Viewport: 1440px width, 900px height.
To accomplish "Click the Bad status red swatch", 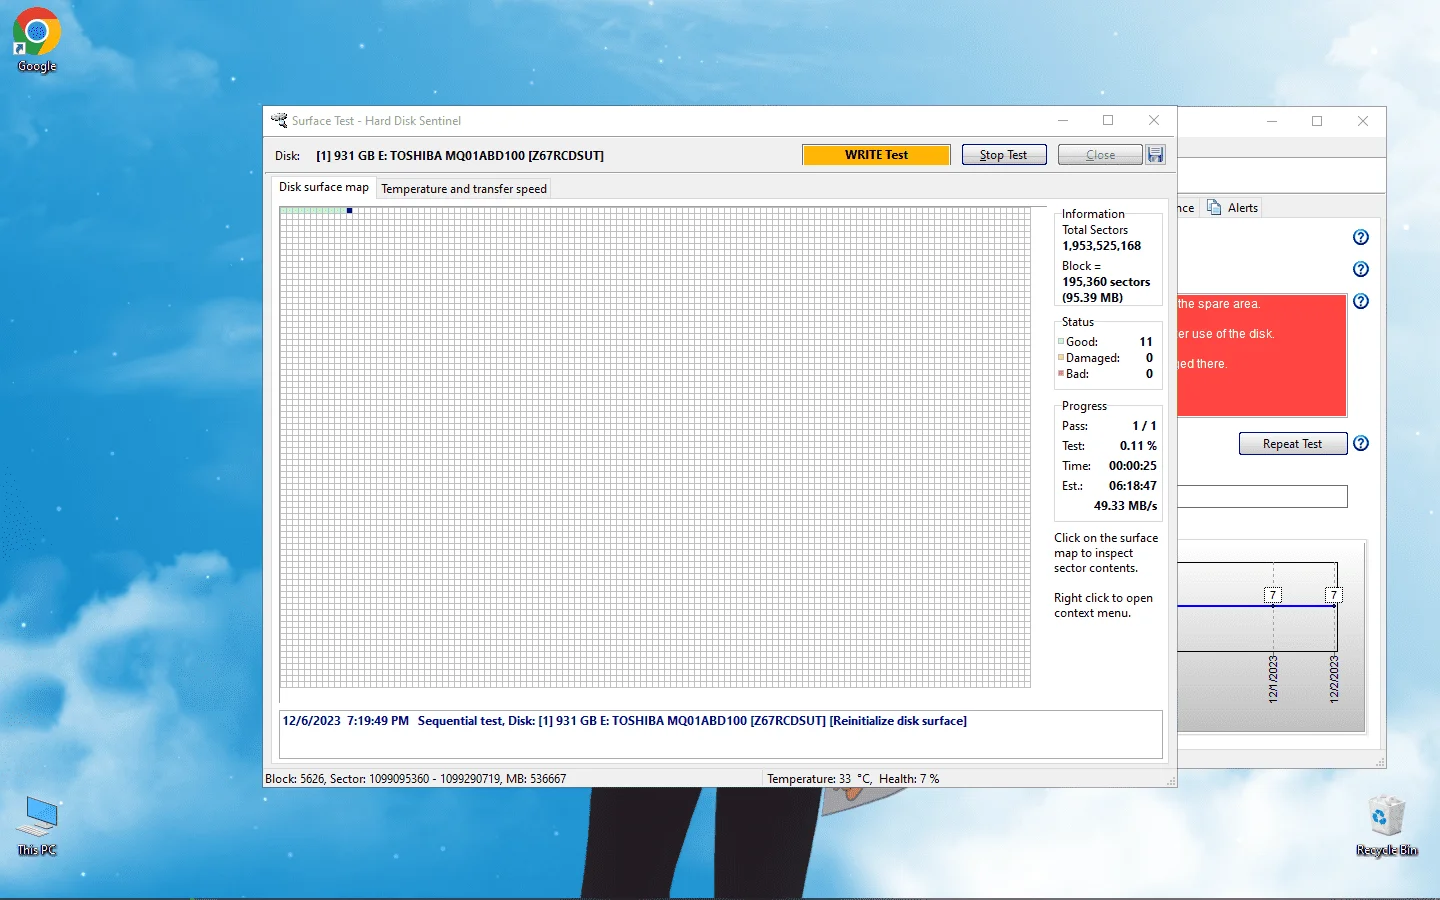I will (x=1061, y=374).
